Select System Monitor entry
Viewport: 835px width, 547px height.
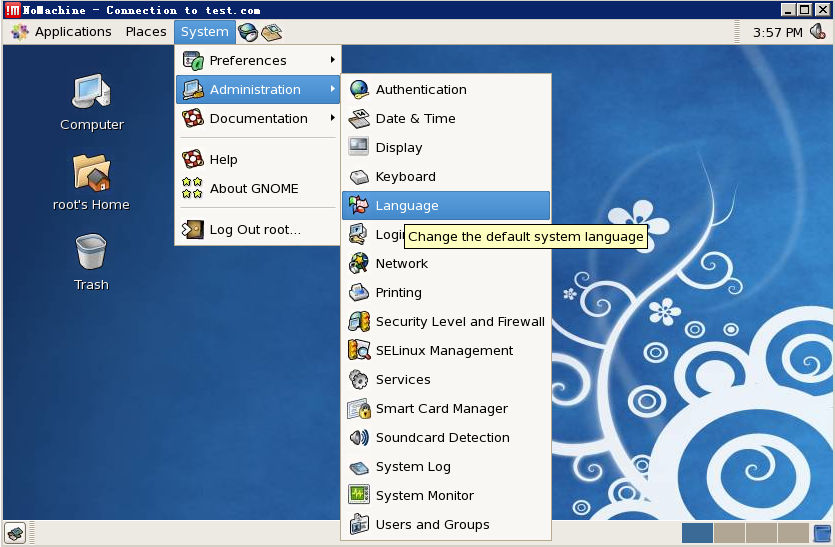tap(446, 495)
